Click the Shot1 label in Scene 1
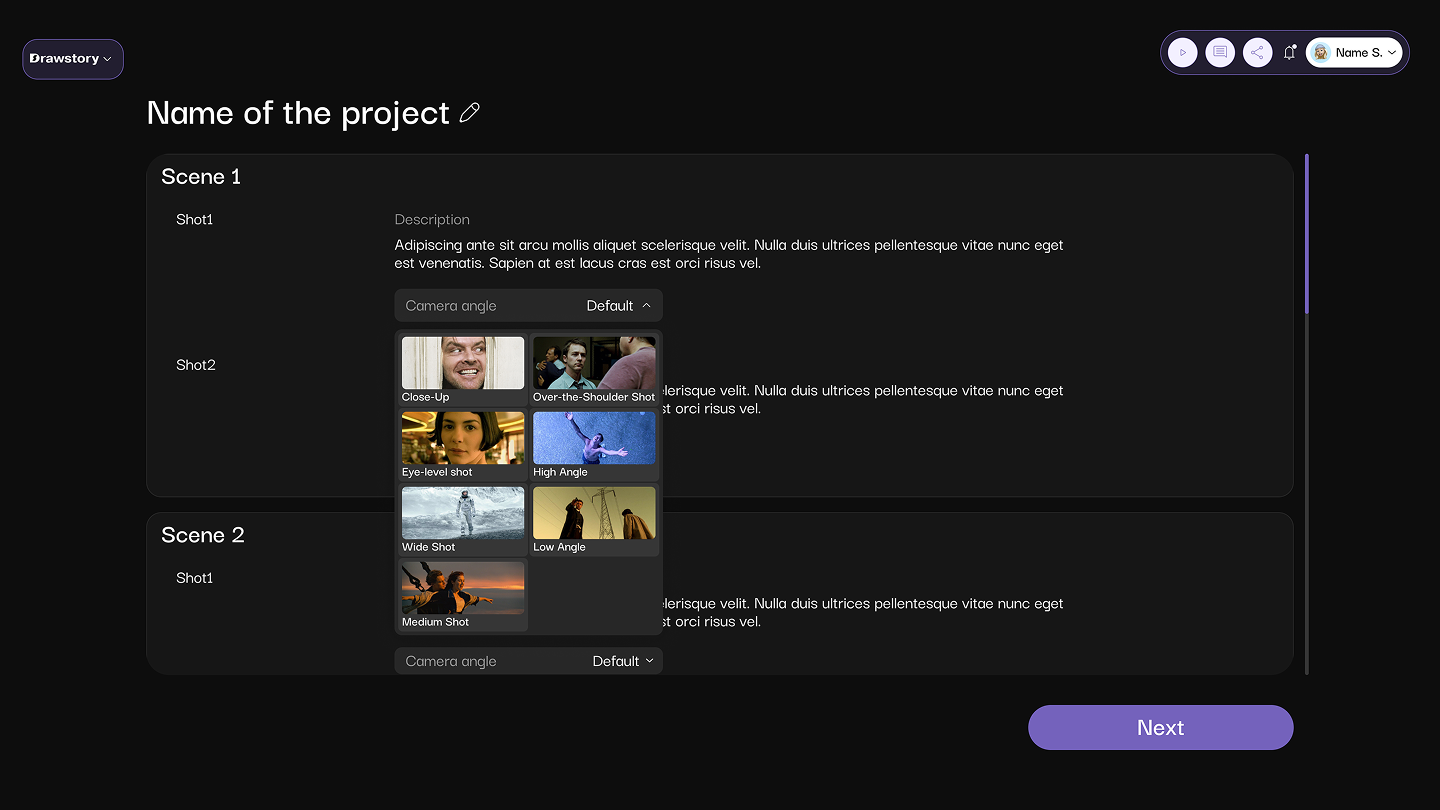Viewport: 1440px width, 810px height. (195, 220)
